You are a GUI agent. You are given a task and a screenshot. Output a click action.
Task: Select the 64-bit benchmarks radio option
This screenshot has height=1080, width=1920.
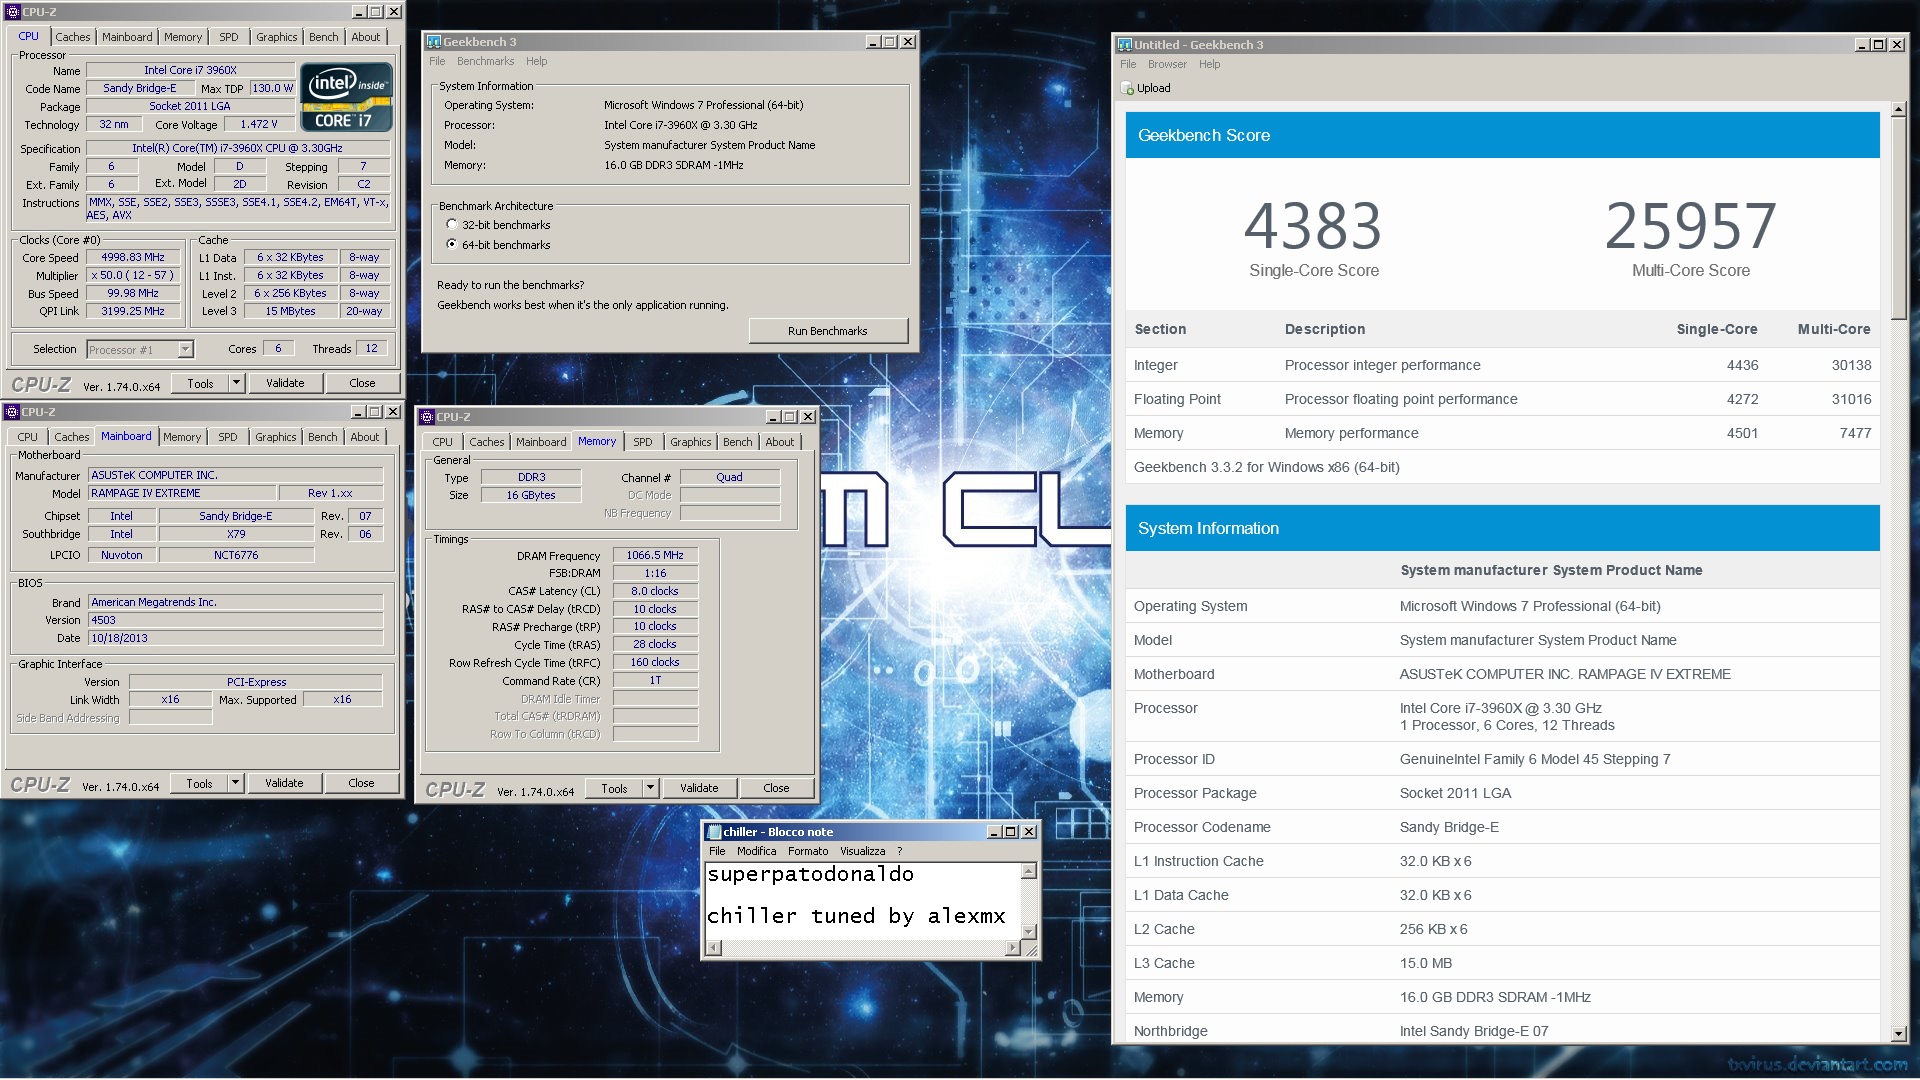click(x=452, y=245)
